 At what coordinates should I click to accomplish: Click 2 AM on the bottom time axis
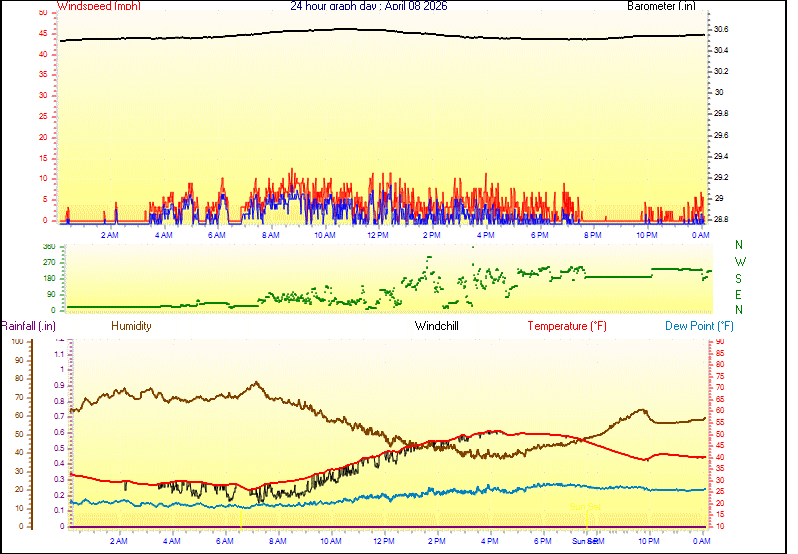[x=119, y=540]
